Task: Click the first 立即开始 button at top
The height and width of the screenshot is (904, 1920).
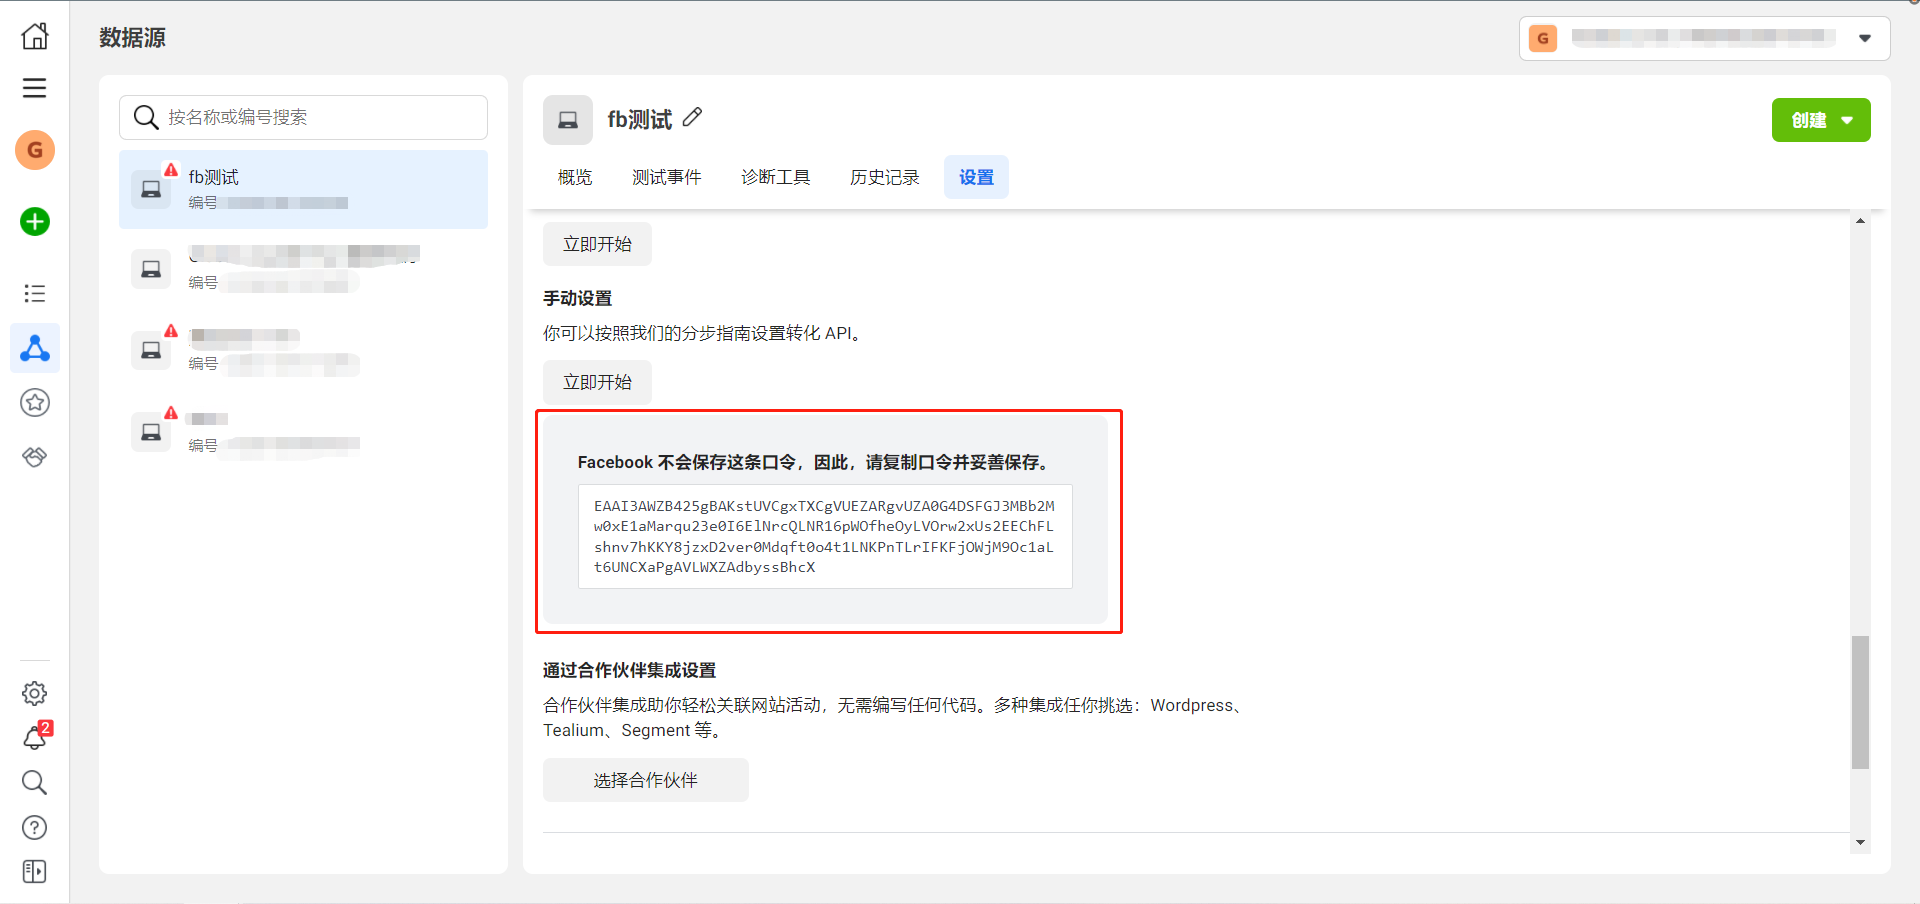Action: click(597, 244)
